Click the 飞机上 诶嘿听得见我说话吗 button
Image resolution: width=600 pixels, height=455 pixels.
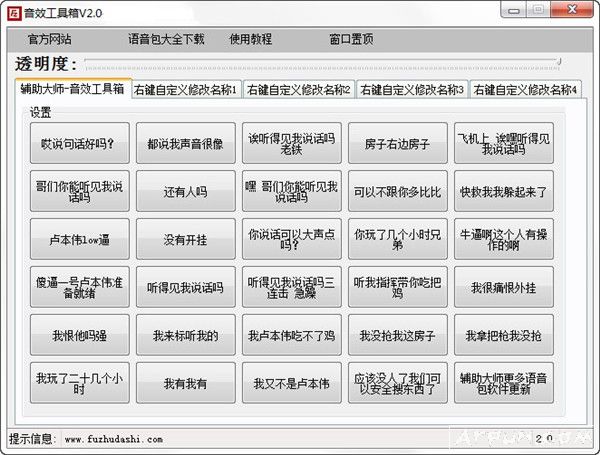click(504, 143)
